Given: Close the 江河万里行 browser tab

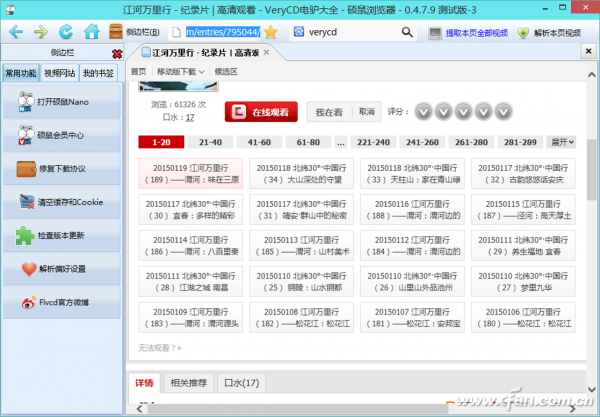Looking at the screenshot, I should [267, 52].
